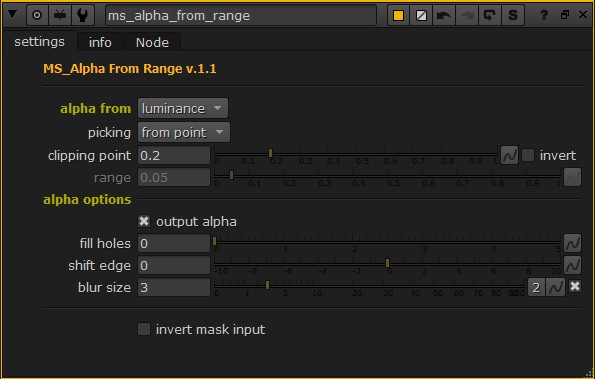Open the shift edge animation curve menu
This screenshot has height=379, width=595.
pos(572,265)
